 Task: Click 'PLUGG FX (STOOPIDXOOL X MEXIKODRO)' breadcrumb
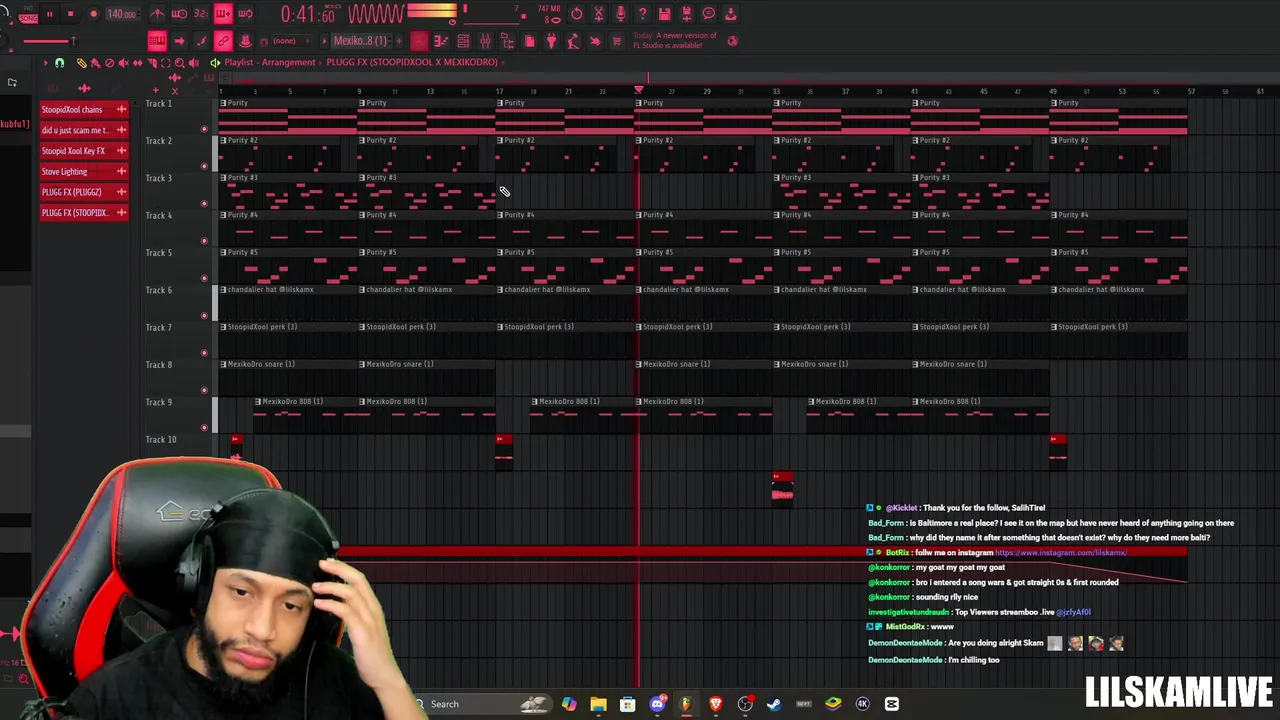(x=412, y=62)
